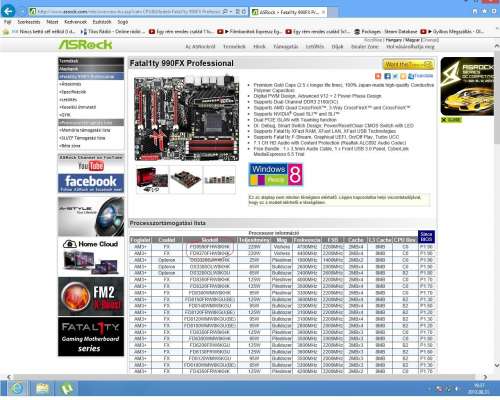
Task: Click the 4700MHz frequency cell
Action: pos(307,247)
